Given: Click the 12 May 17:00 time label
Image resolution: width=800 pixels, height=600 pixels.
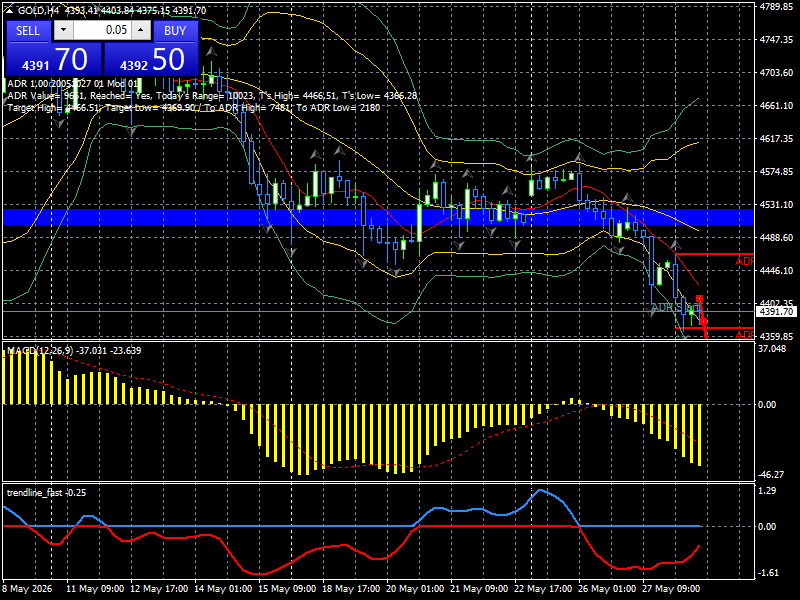Looking at the screenshot, I should [159, 589].
